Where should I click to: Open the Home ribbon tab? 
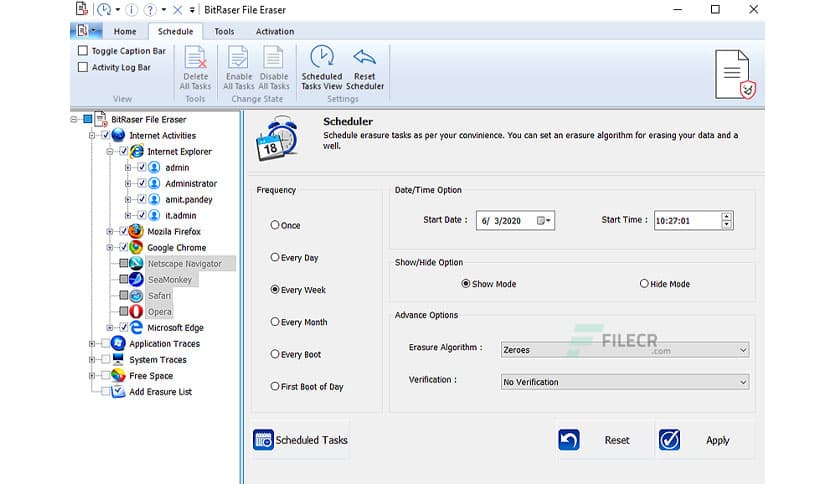point(125,31)
